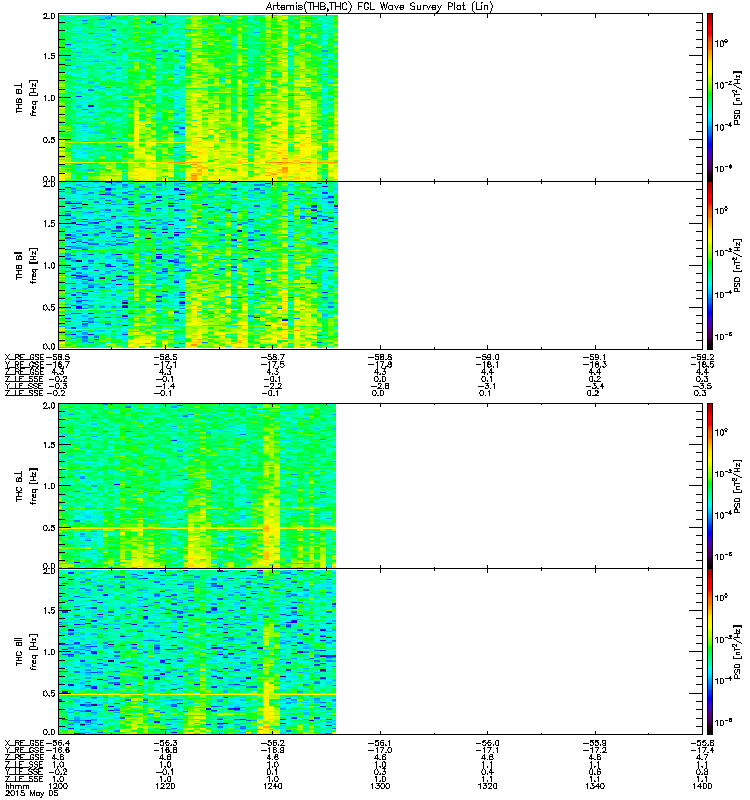This screenshot has width=750, height=800.
Task: Click the color bar beside the THC B-parallel panel
Action: click(710, 652)
